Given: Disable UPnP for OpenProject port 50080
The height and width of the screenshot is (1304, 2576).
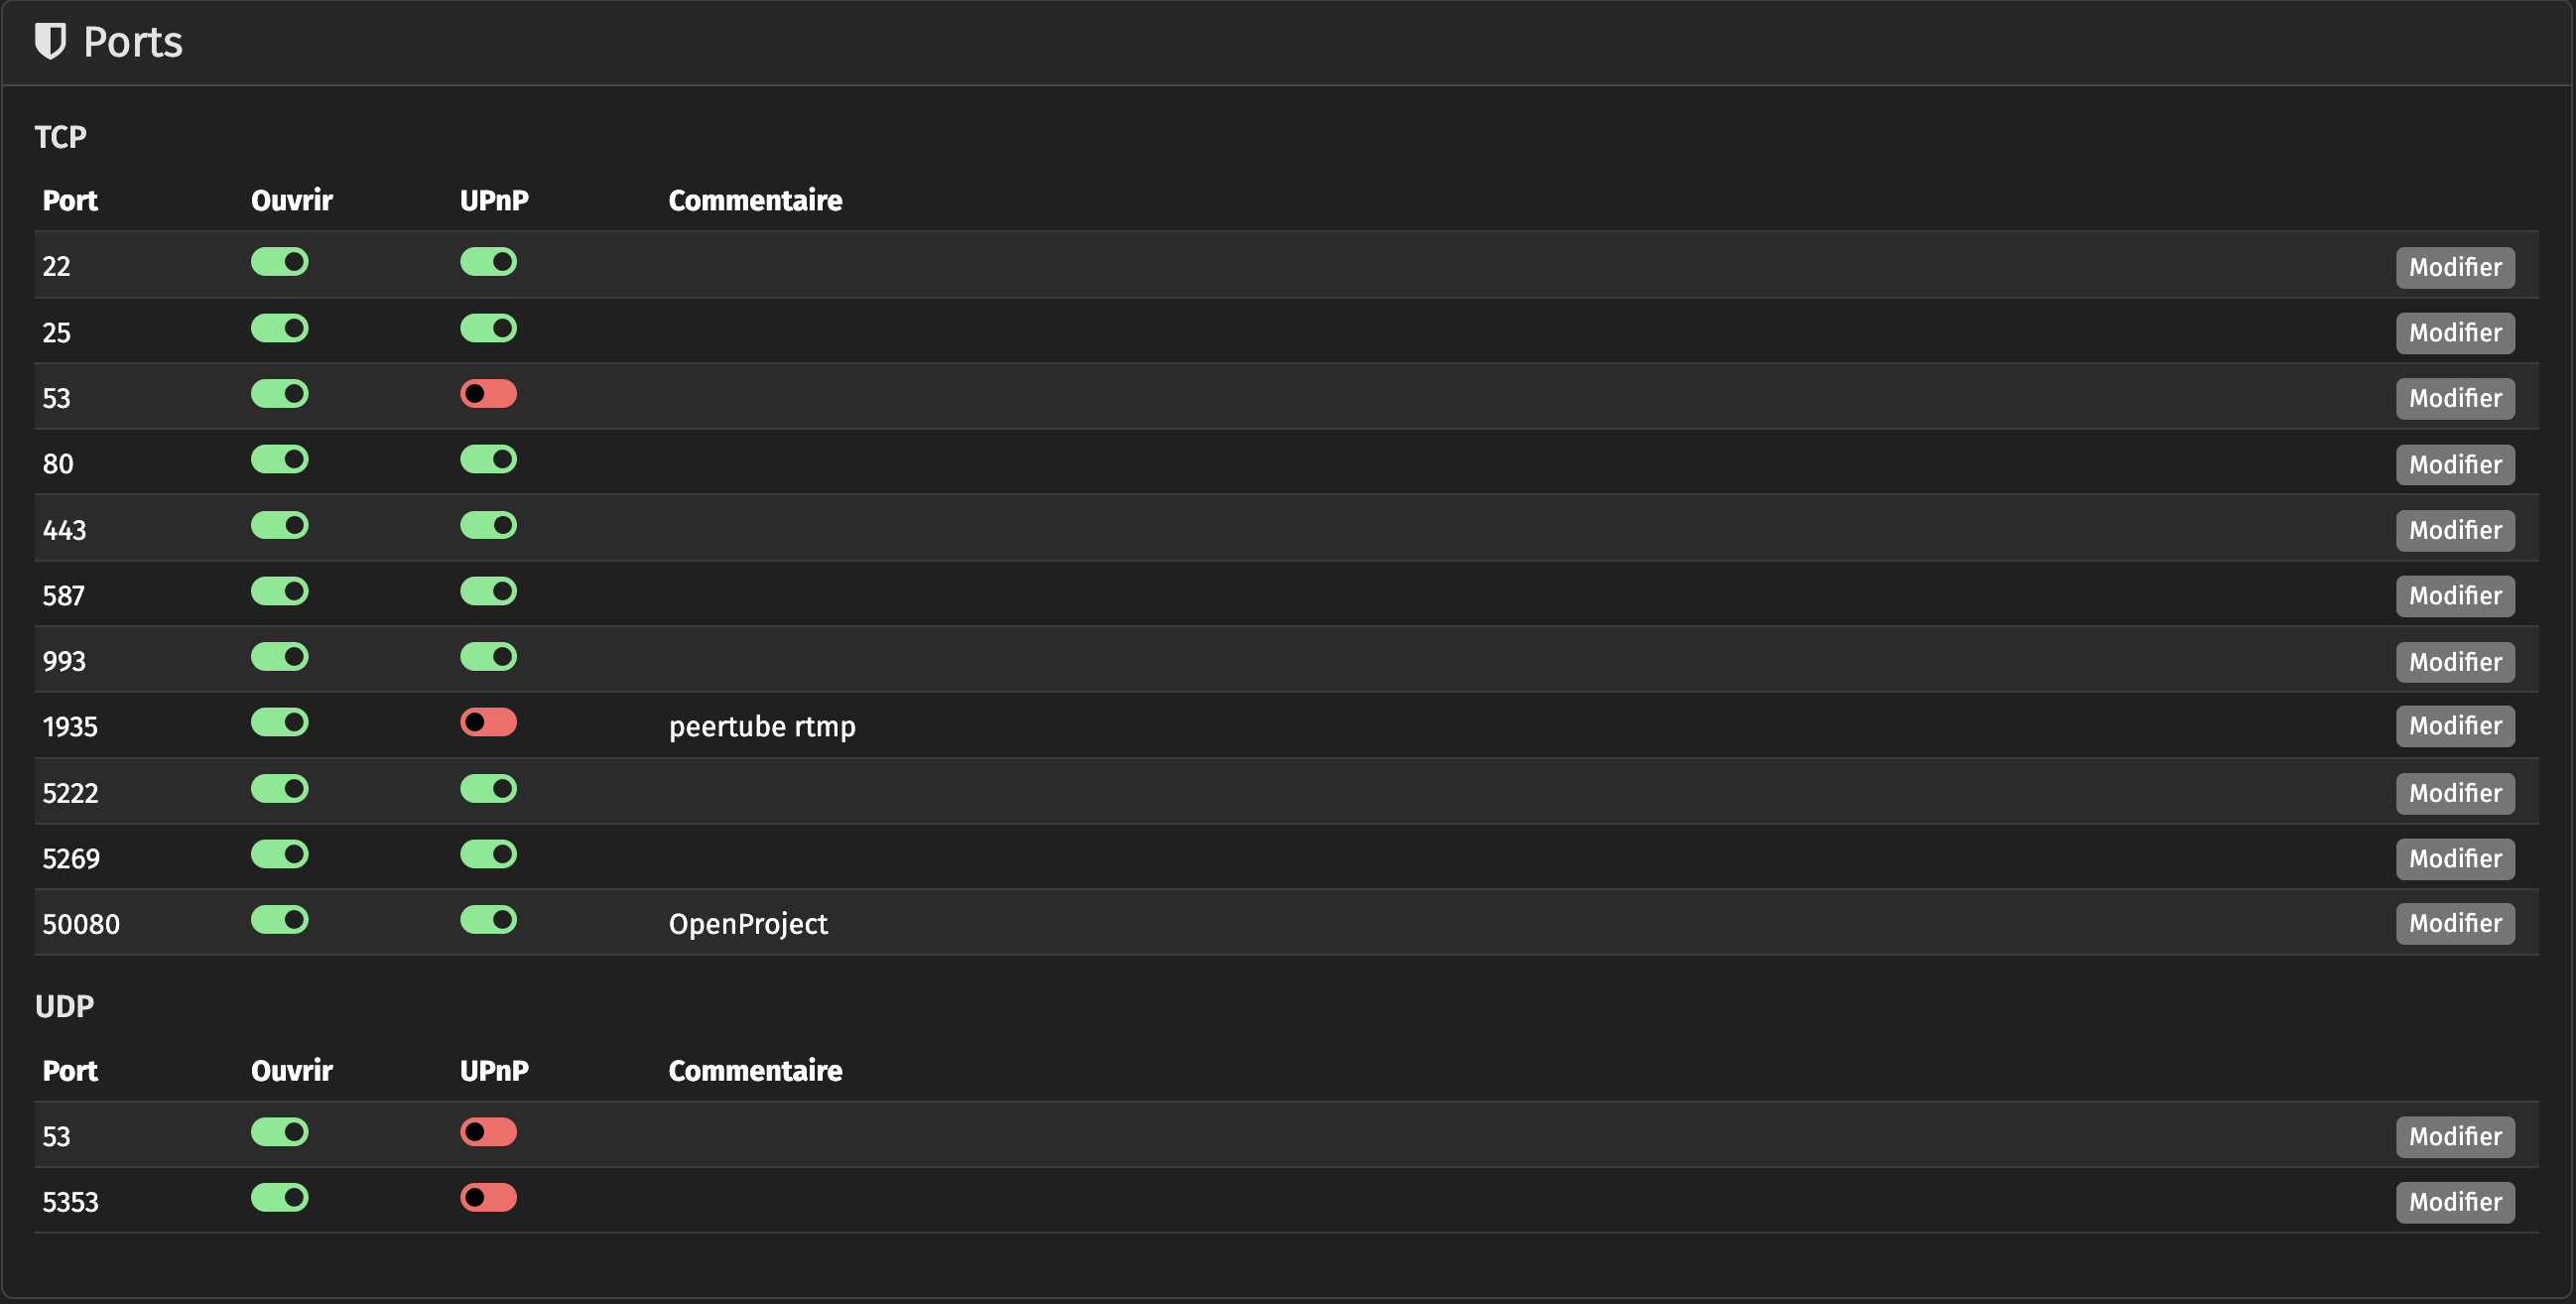Looking at the screenshot, I should (488, 920).
